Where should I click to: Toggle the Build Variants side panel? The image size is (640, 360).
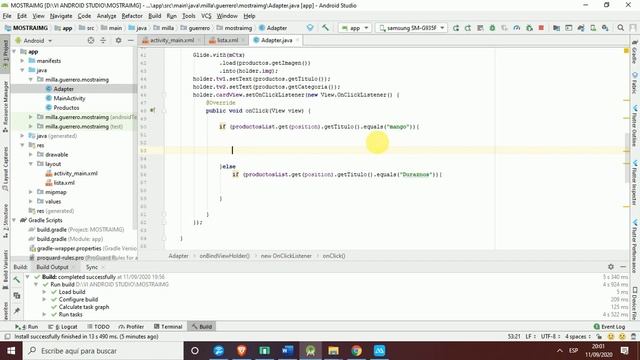[5, 269]
